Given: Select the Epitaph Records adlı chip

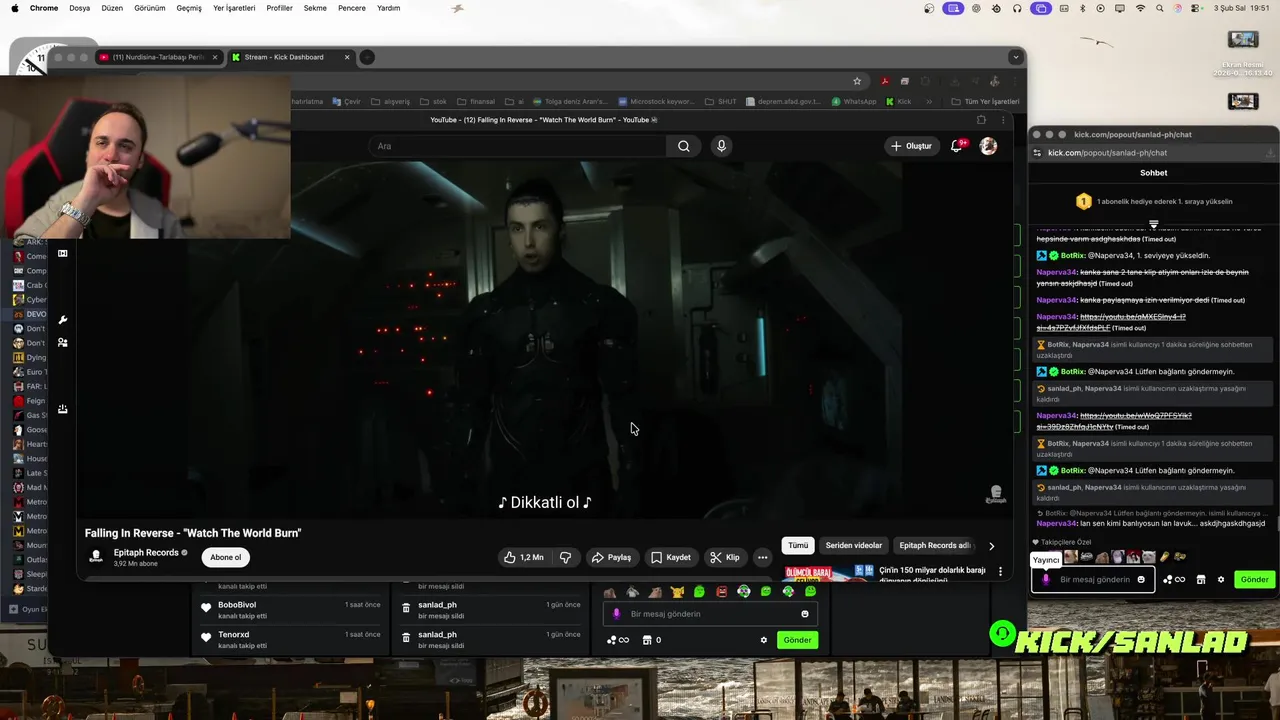Looking at the screenshot, I should [x=934, y=546].
